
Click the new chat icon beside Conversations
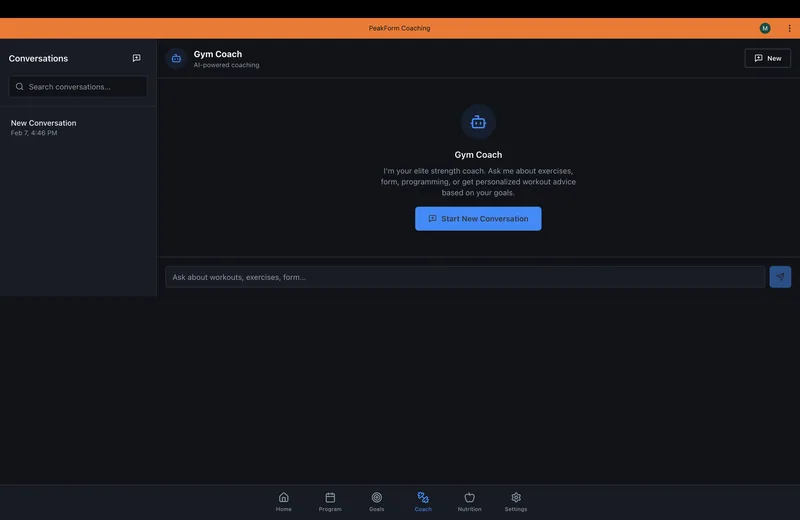coord(136,58)
